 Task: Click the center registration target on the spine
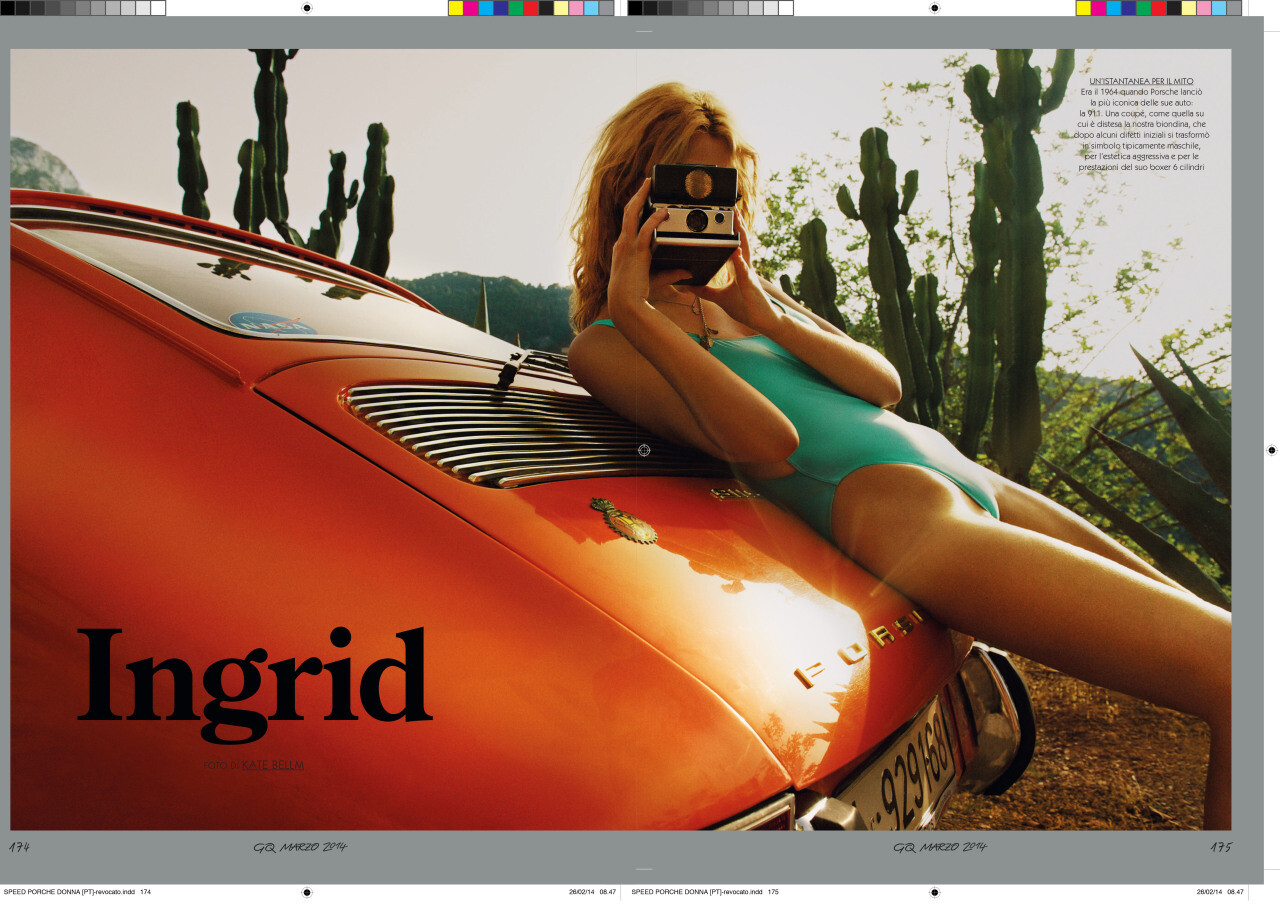point(644,450)
